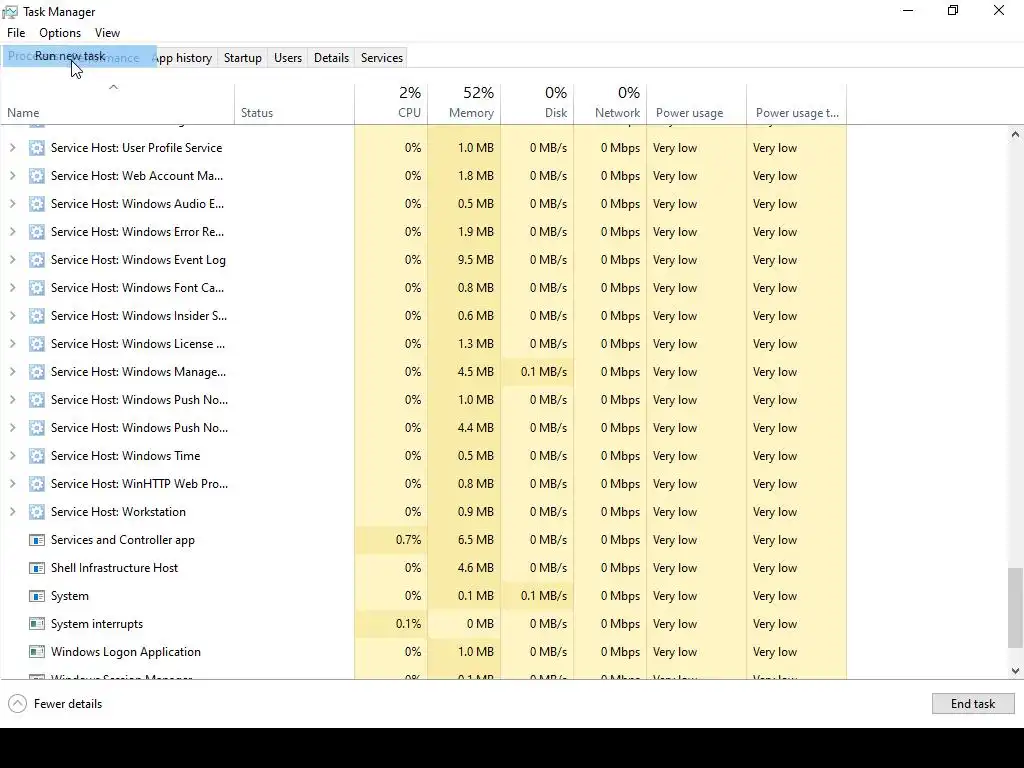Click the Shell Infrastructure Host icon

[37, 568]
